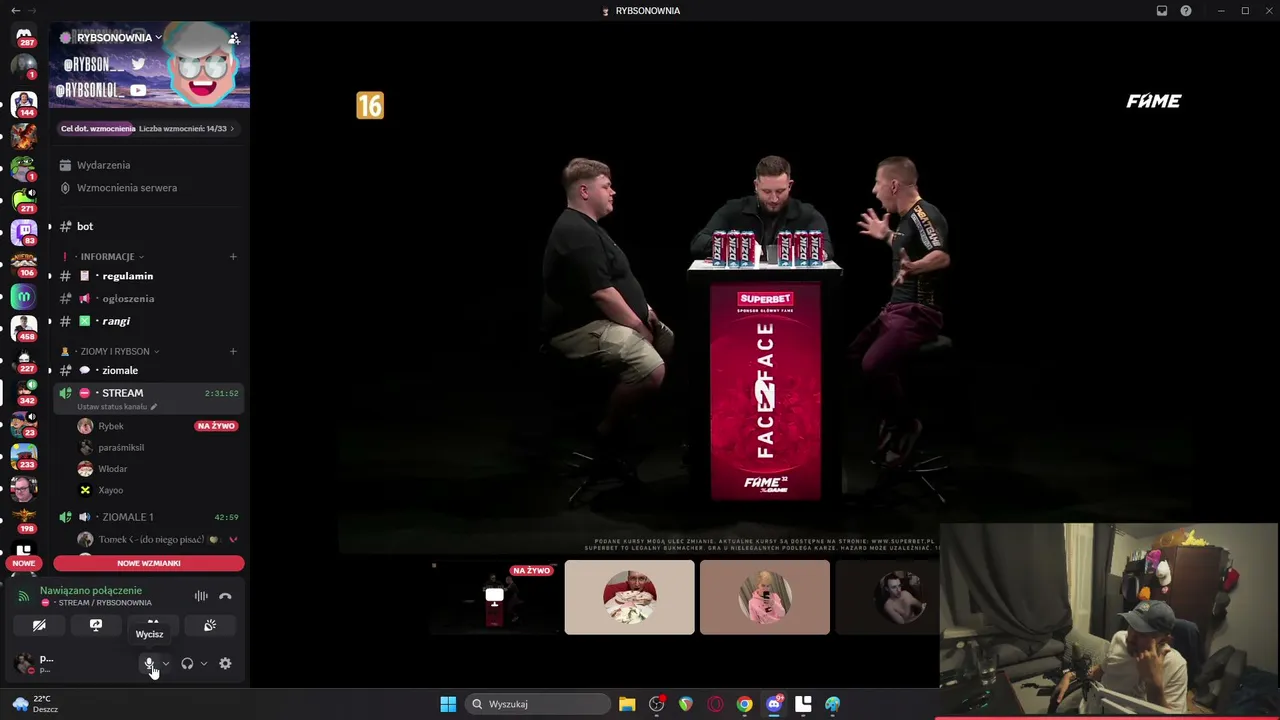Open the server with the 106 badge
This screenshot has height=720, width=1280.
pos(24,264)
